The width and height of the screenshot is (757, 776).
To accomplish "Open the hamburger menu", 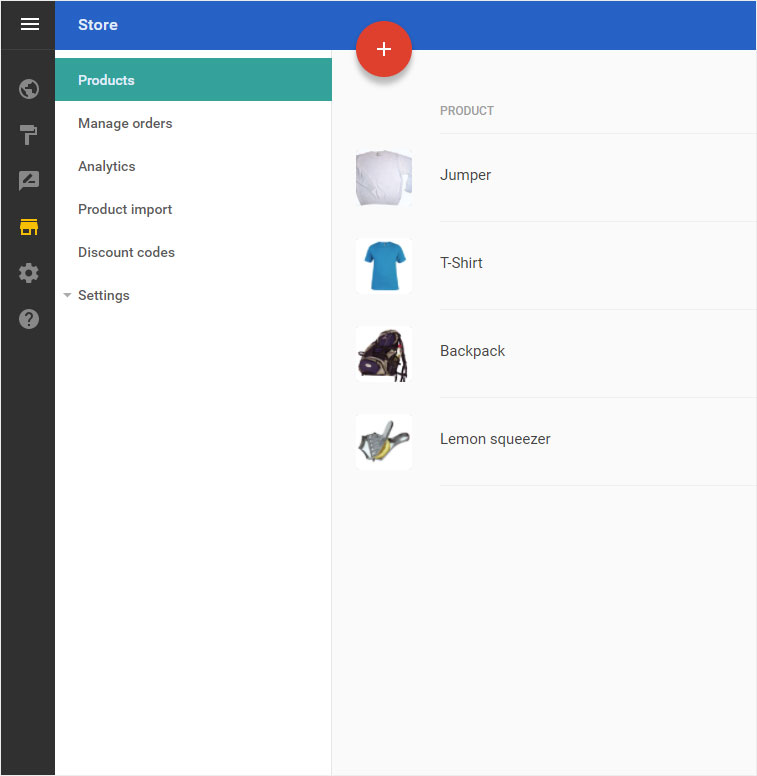I will tap(30, 24).
